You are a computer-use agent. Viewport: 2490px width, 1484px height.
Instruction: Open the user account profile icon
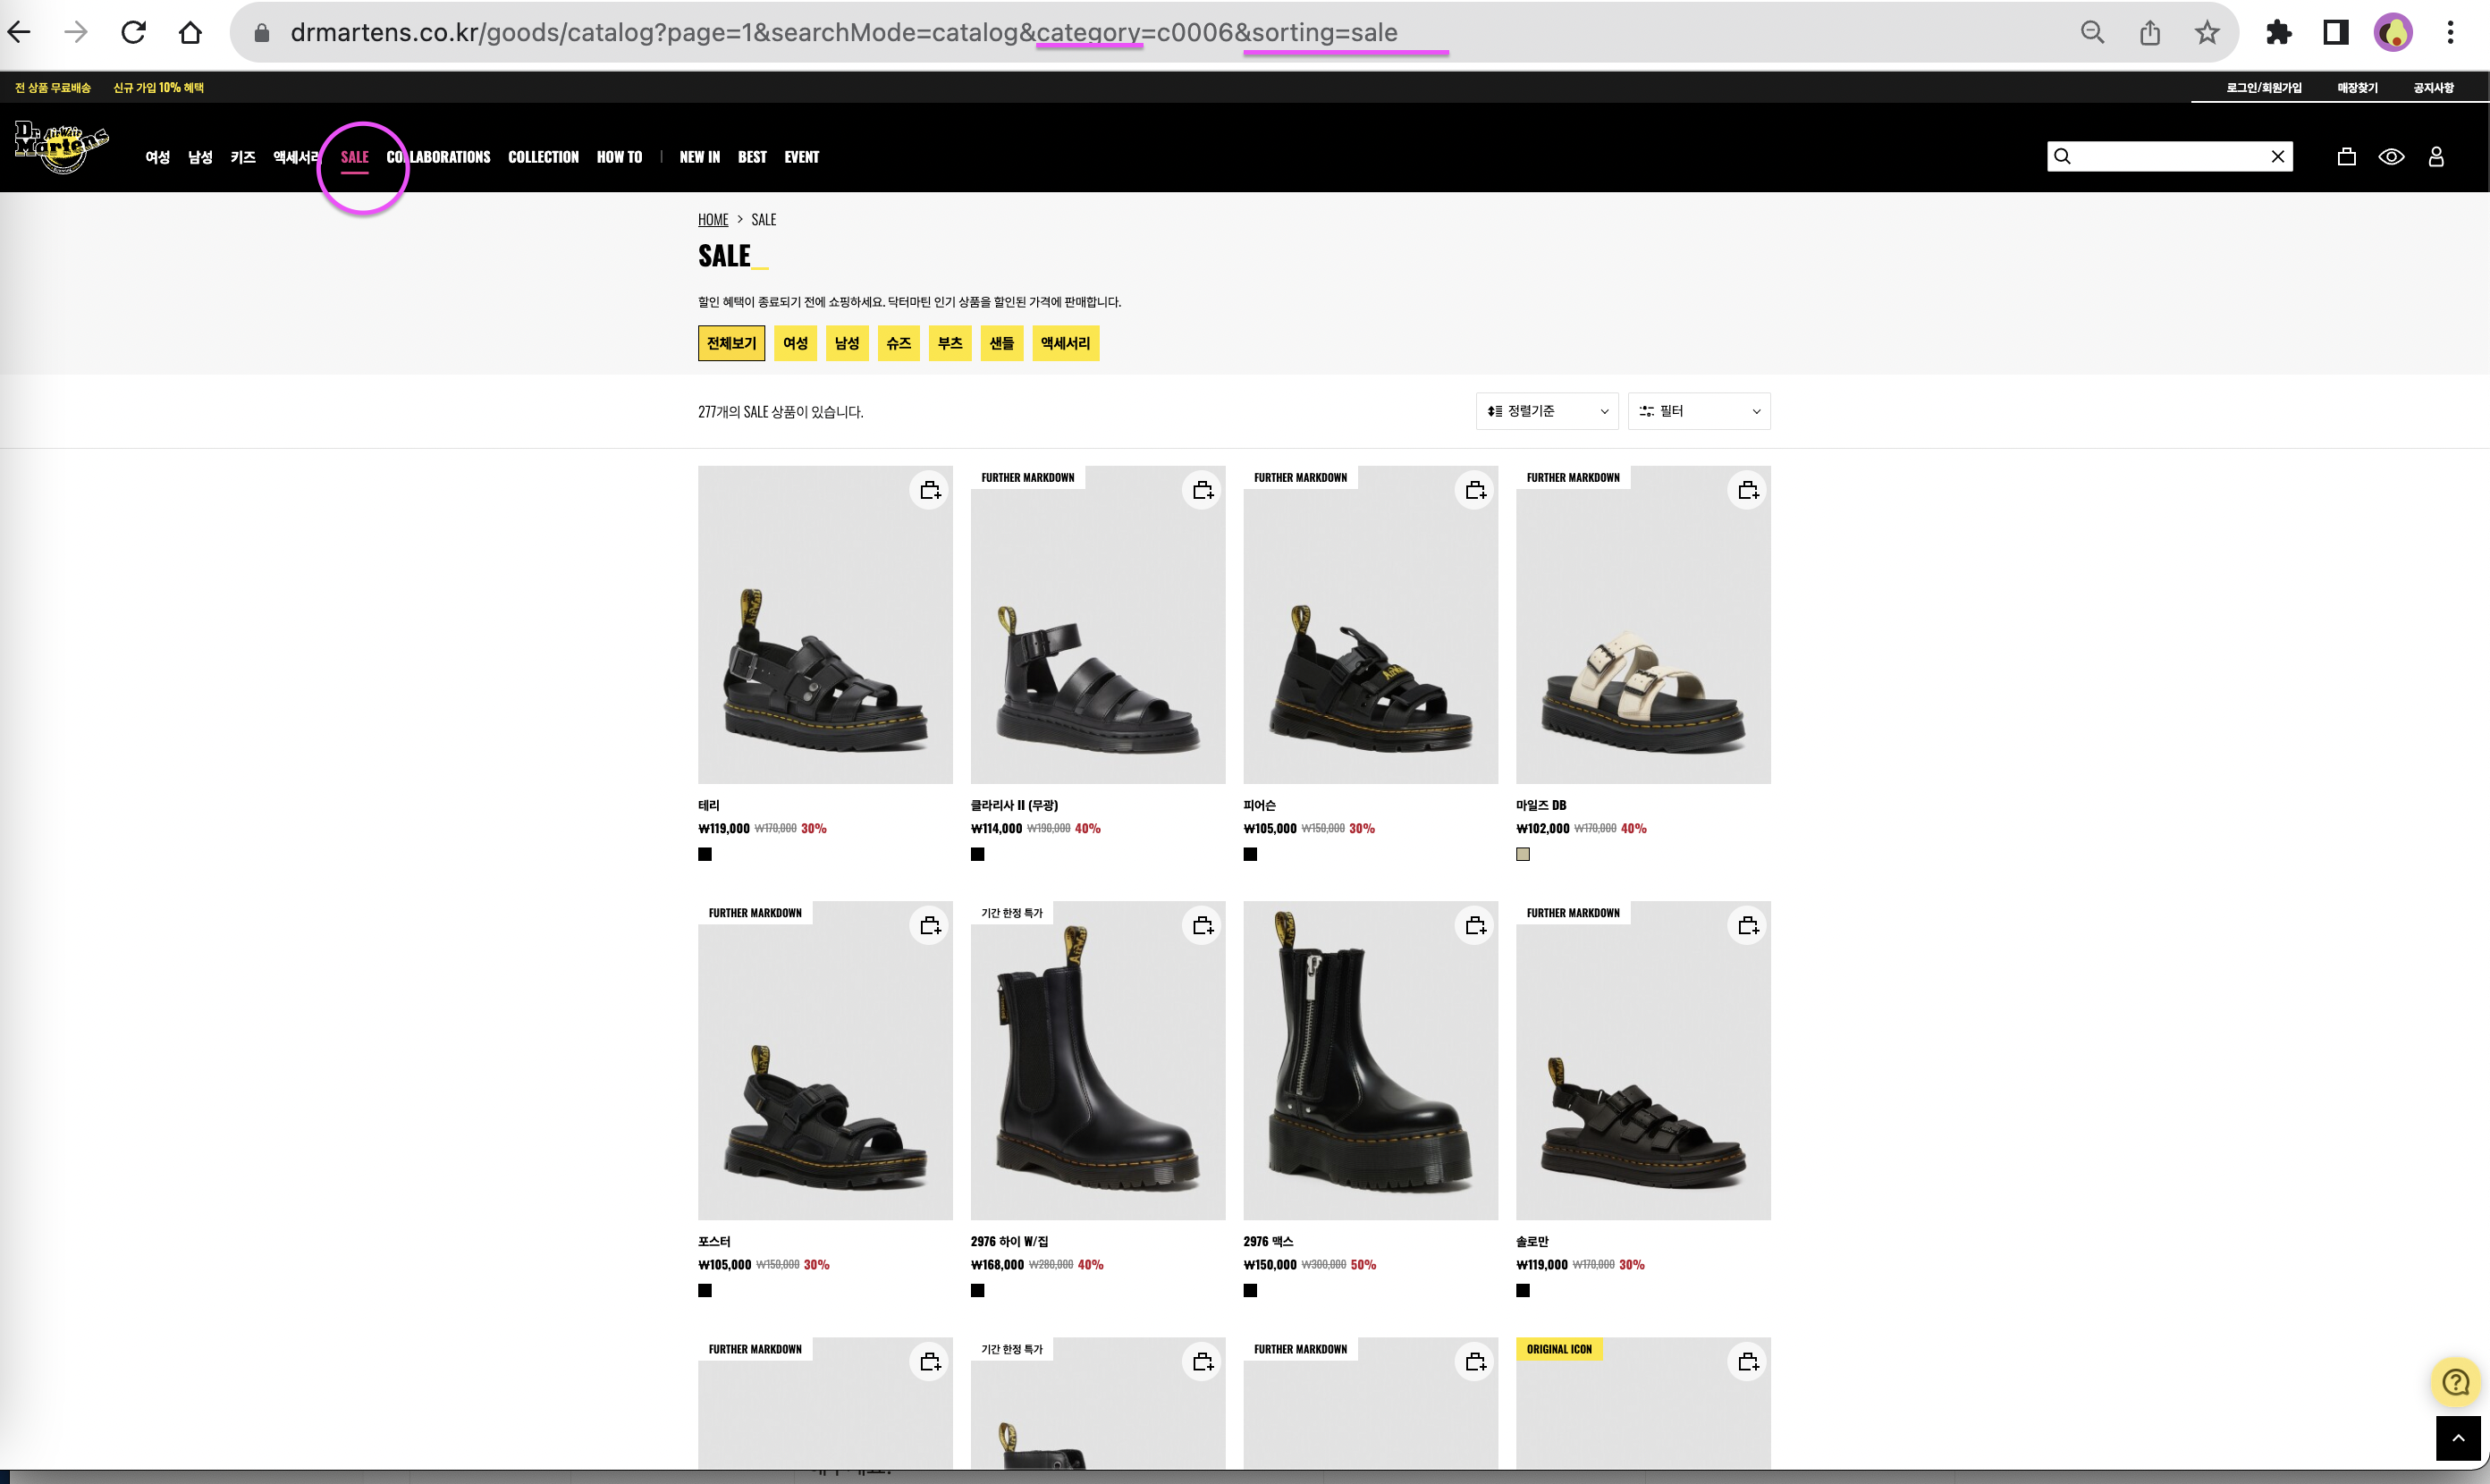2436,157
